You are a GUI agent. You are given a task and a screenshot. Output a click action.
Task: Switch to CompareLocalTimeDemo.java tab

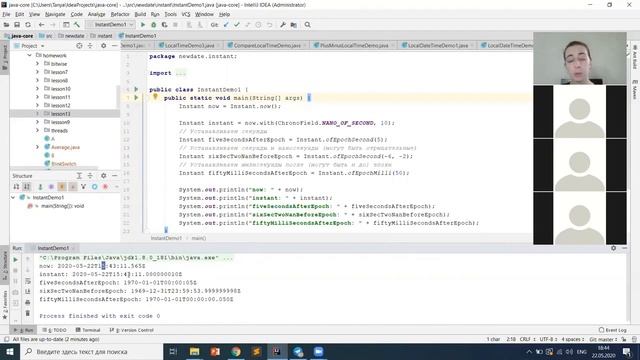267,45
